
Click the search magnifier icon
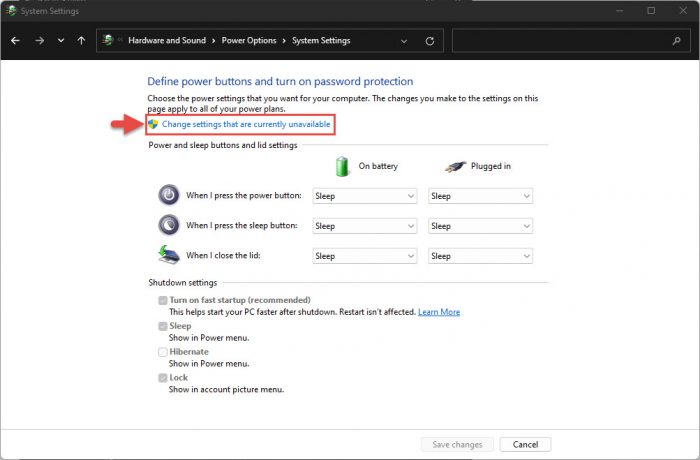click(676, 41)
